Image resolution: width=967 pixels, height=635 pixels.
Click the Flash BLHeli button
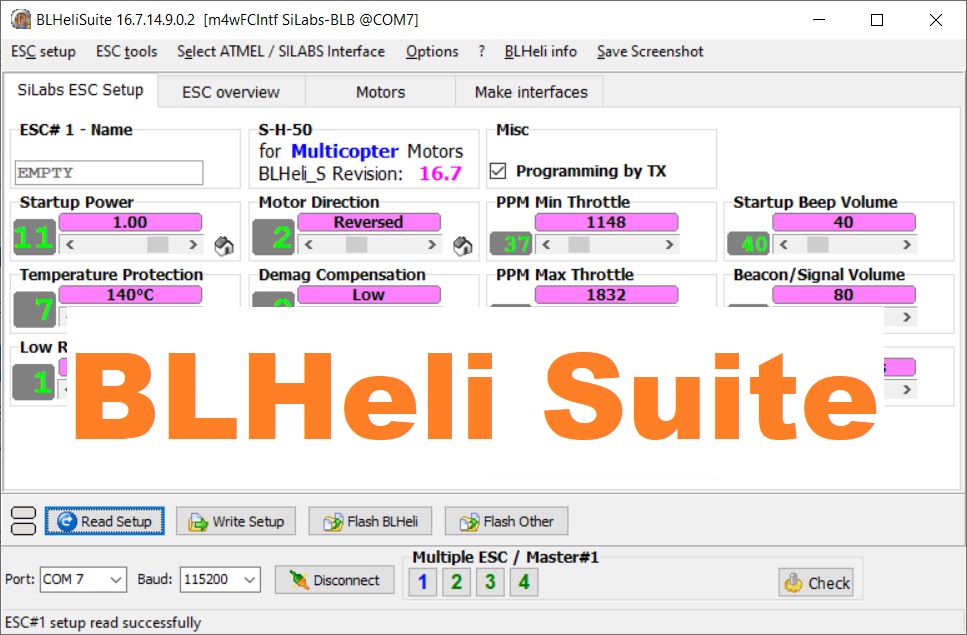tap(370, 522)
